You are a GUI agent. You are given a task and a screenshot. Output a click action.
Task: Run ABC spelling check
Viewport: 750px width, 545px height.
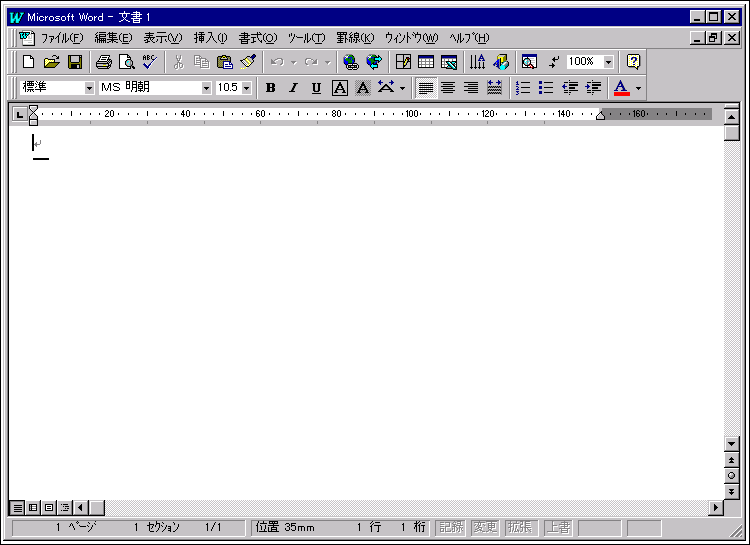150,62
